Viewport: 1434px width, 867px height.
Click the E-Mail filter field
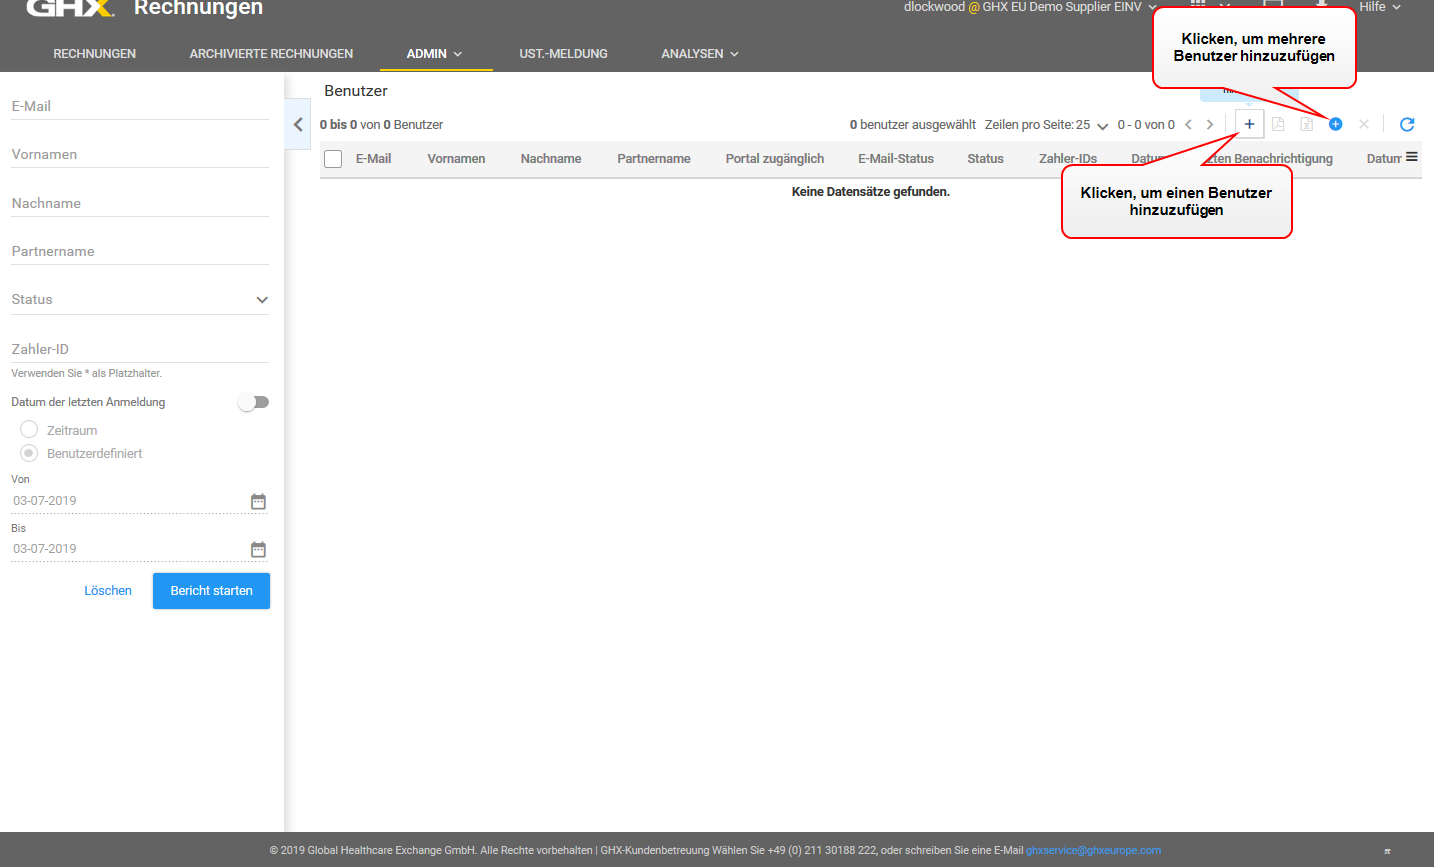pos(140,106)
